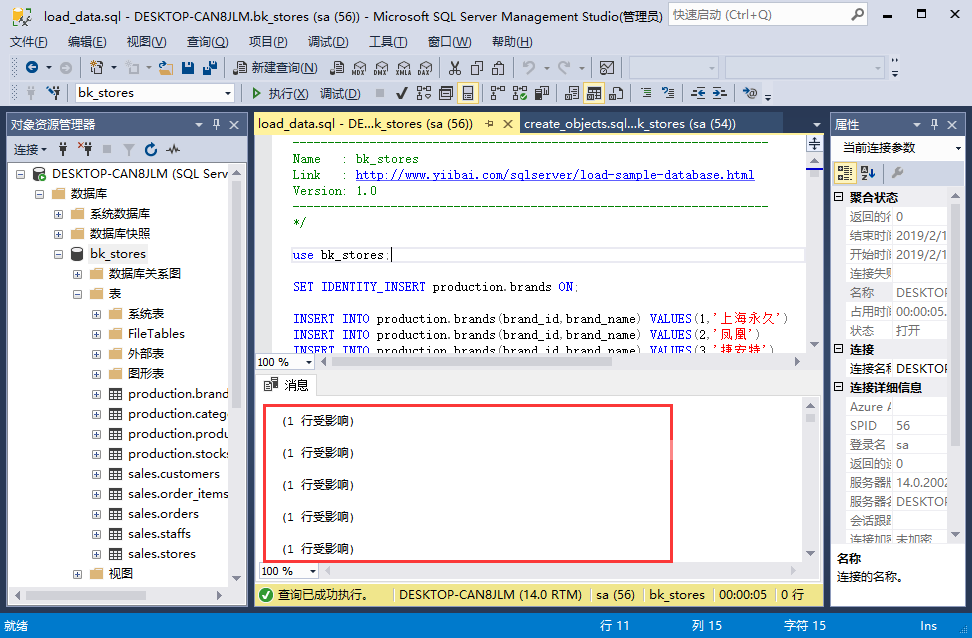Click activity monitor icon in Object Explorer
This screenshot has width=972, height=638.
pyautogui.click(x=173, y=149)
